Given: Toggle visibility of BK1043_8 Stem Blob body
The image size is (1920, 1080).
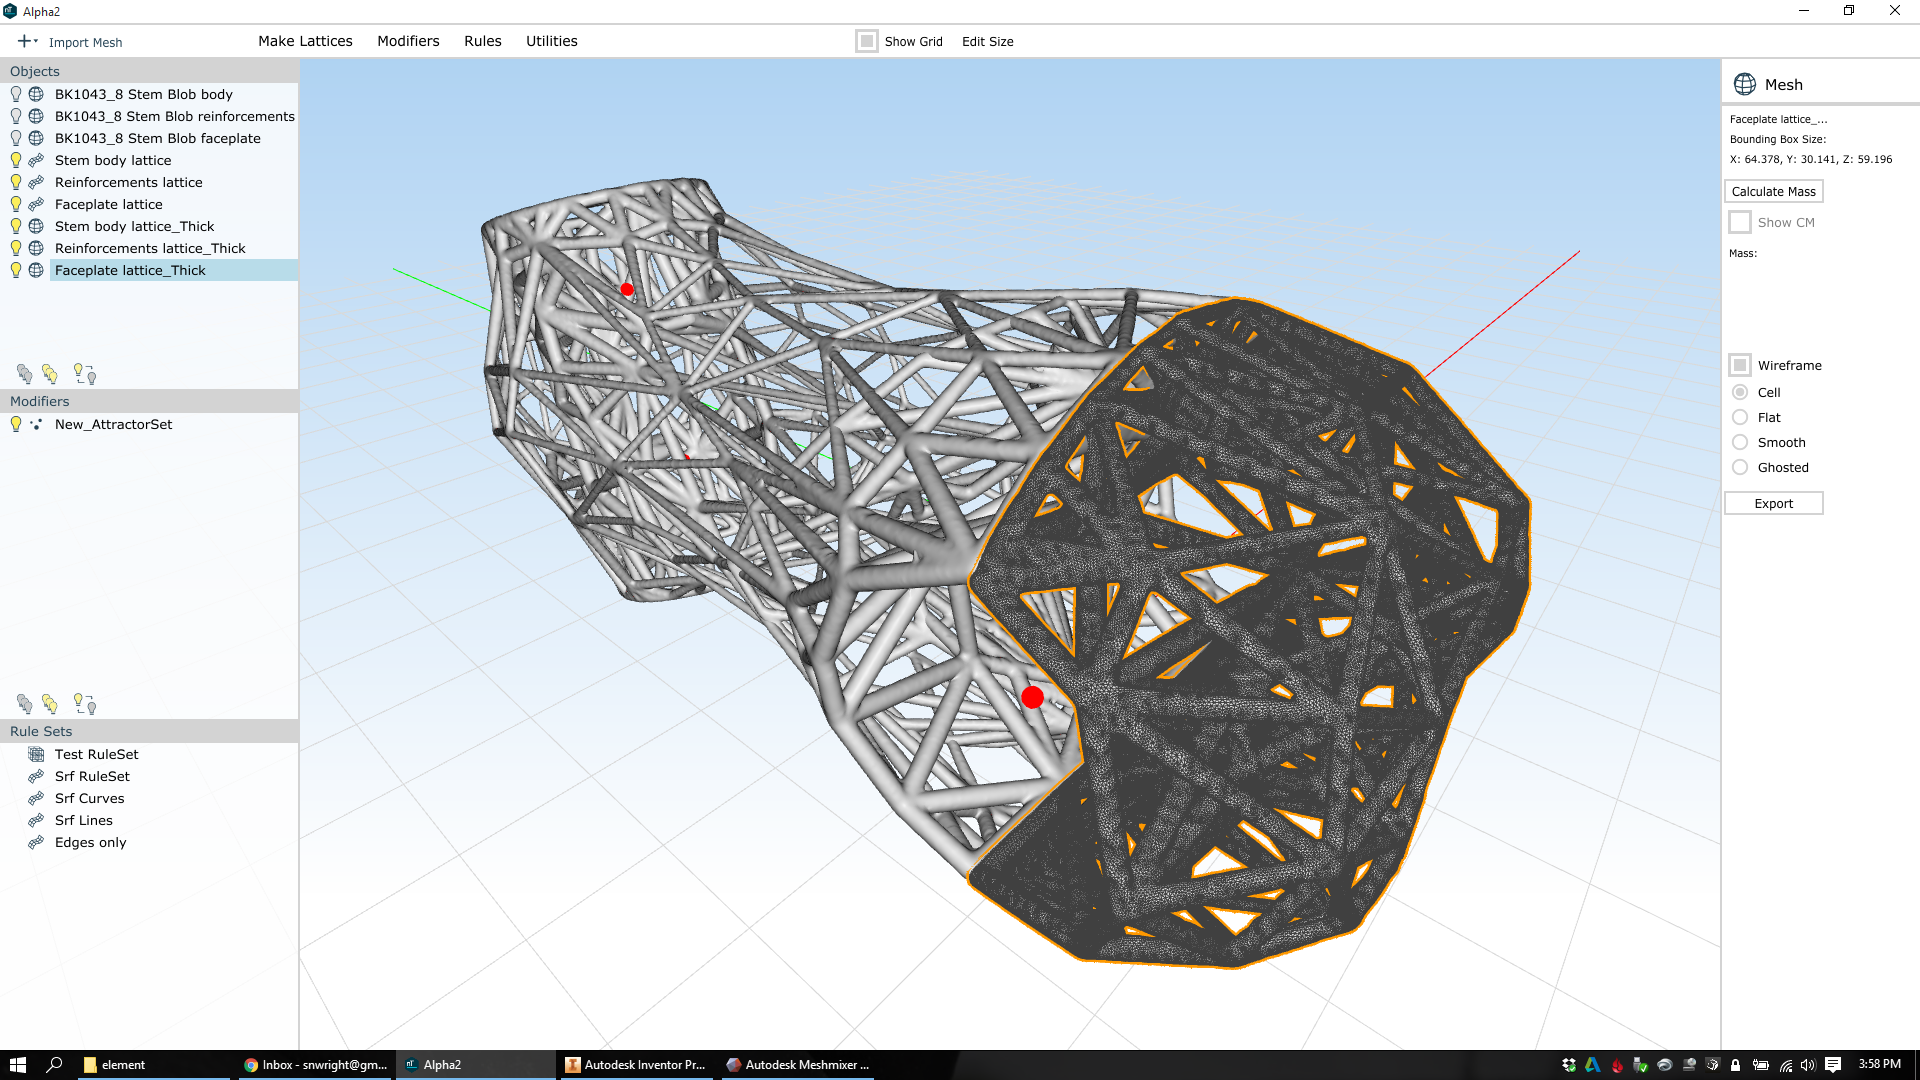Looking at the screenshot, I should 15,93.
